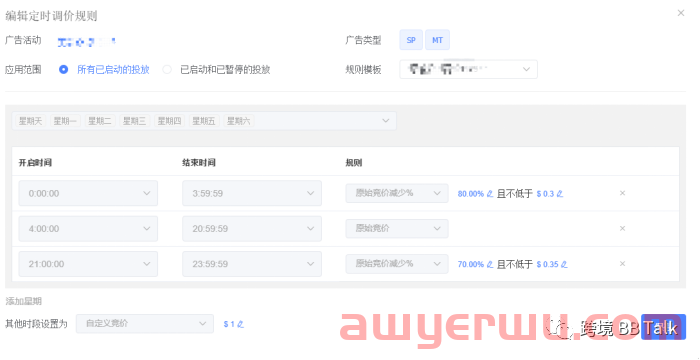
Task: Select 已启动和已暂停的投放 radio option
Action: click(x=217, y=70)
